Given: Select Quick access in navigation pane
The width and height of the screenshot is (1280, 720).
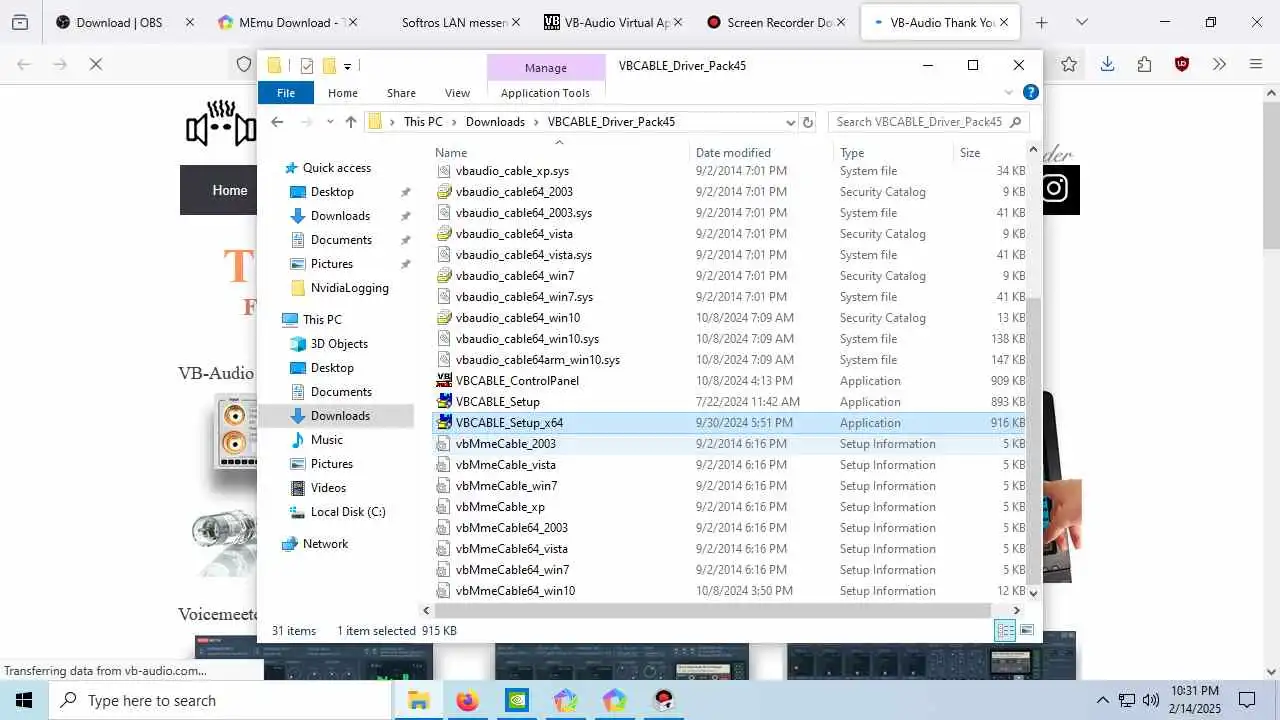Looking at the screenshot, I should 337,168.
